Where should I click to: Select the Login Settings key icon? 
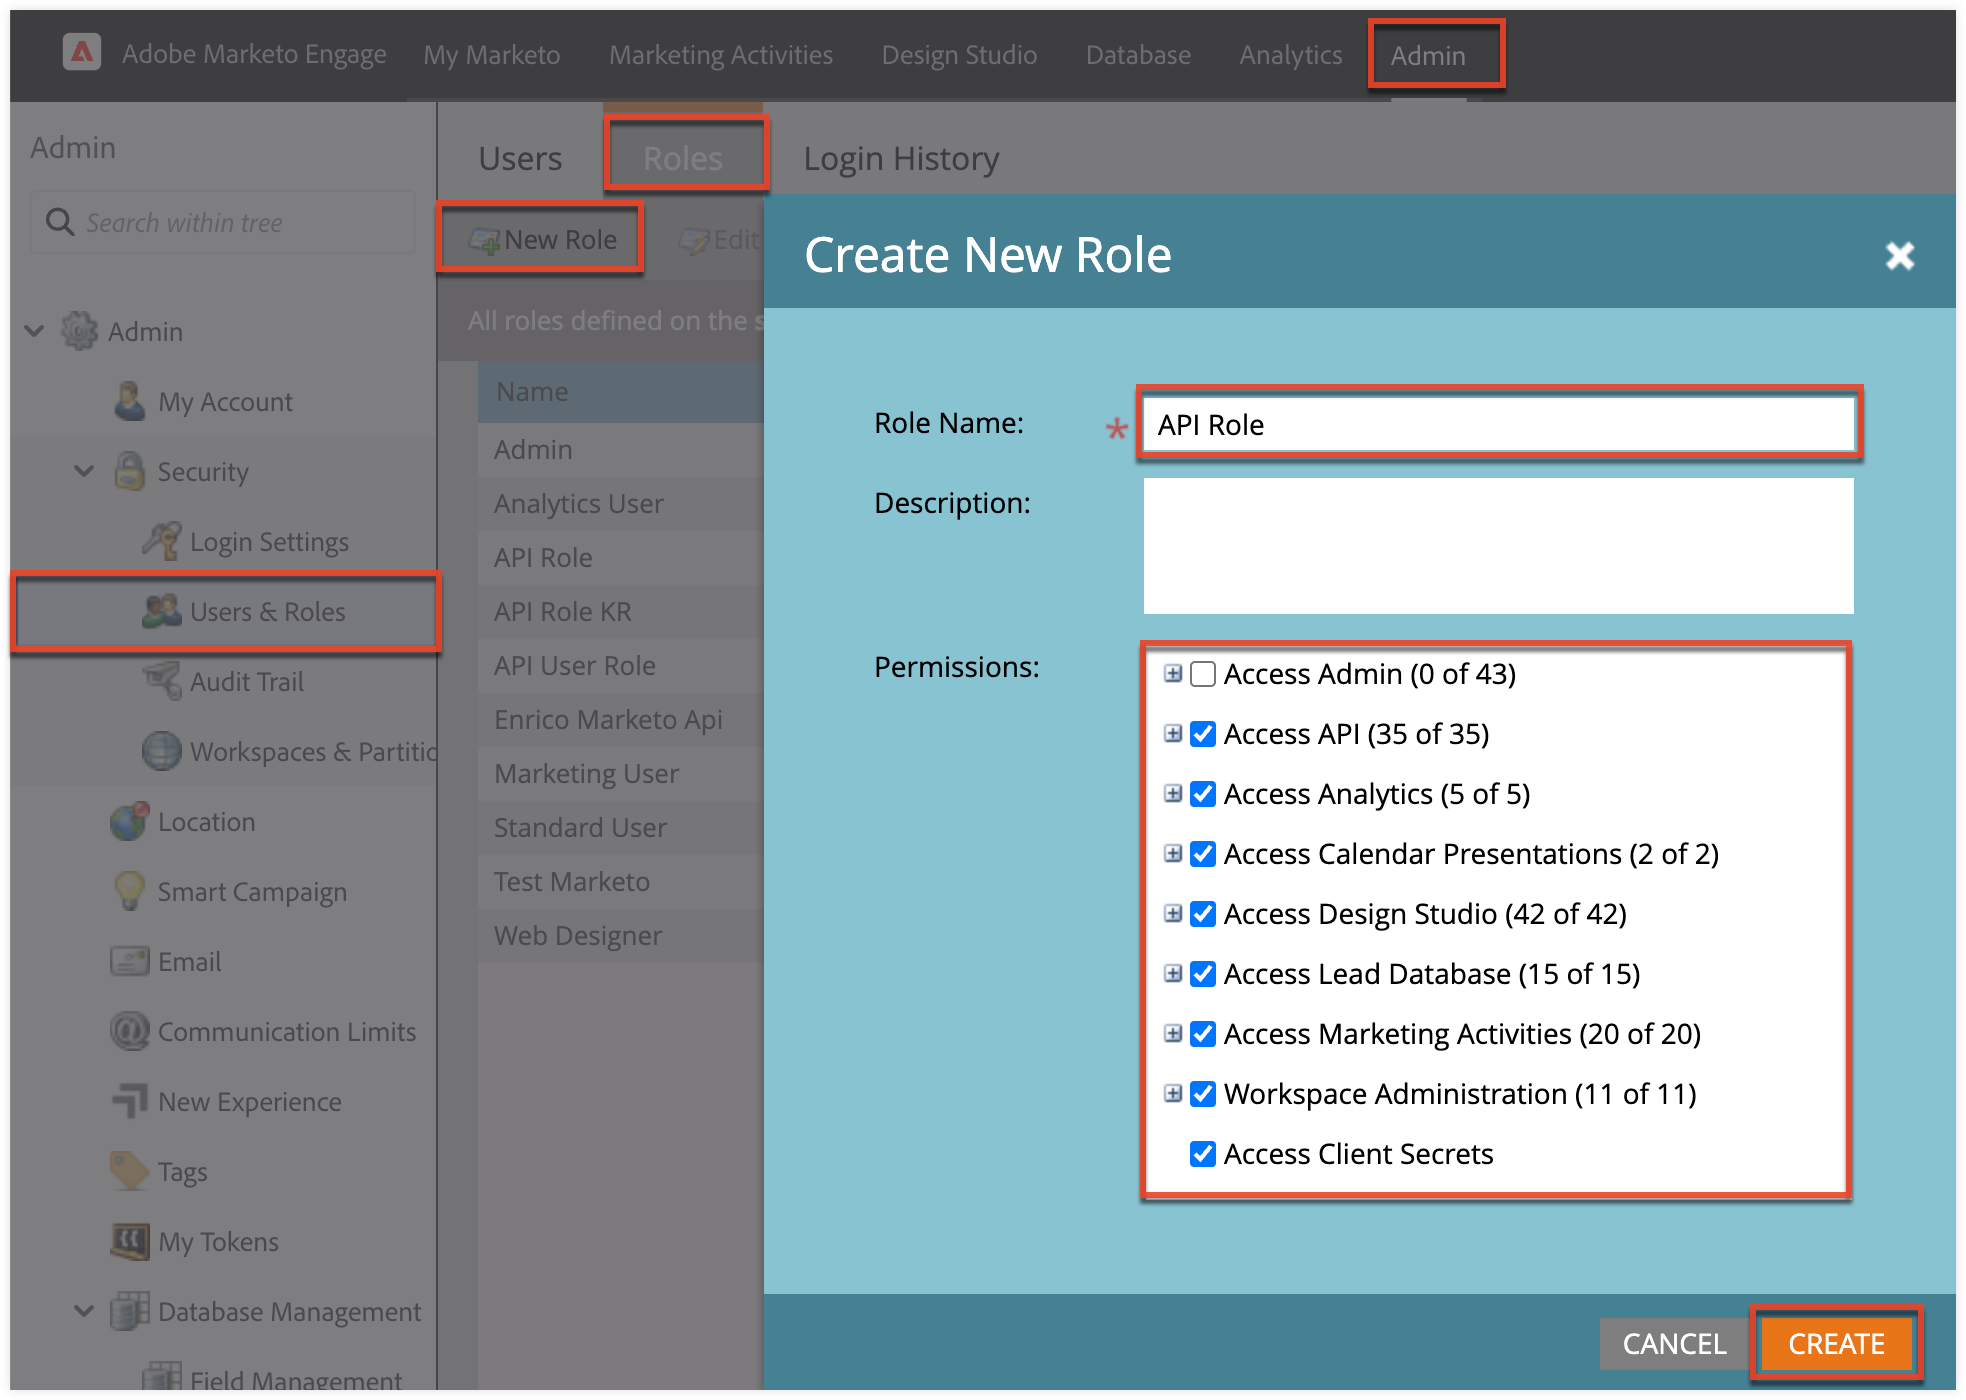coord(163,541)
